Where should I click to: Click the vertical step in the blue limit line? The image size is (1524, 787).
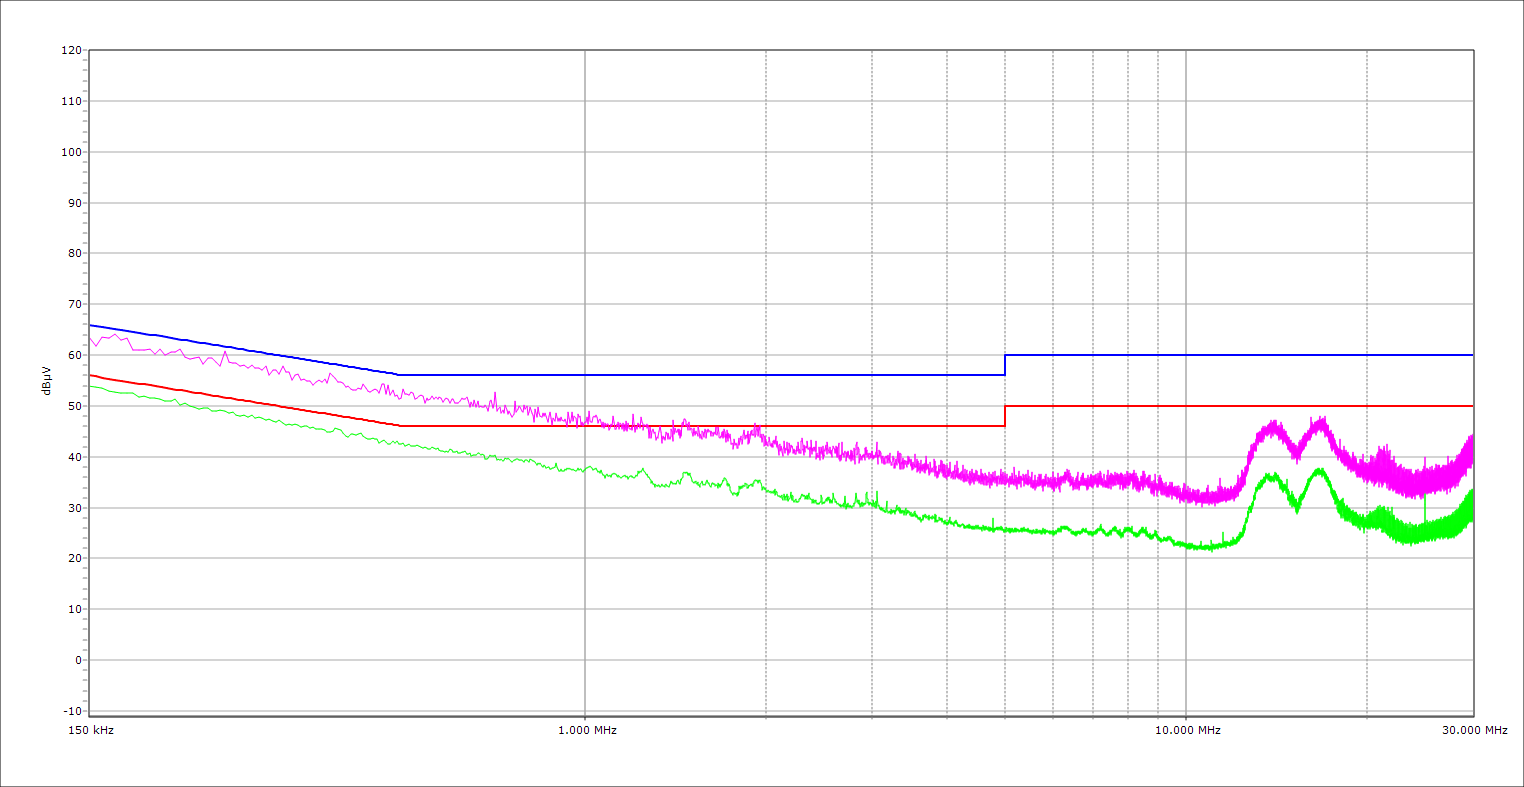[1005, 365]
